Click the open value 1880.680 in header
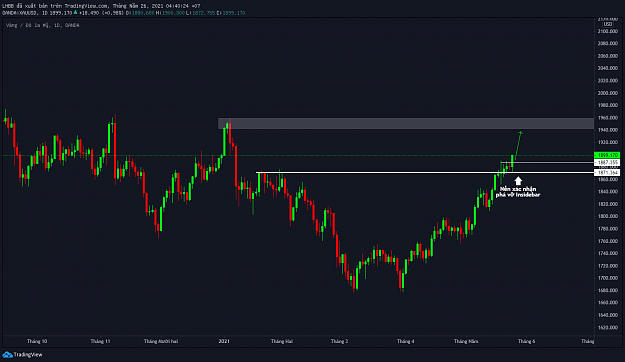This screenshot has width=625, height=362. point(143,13)
